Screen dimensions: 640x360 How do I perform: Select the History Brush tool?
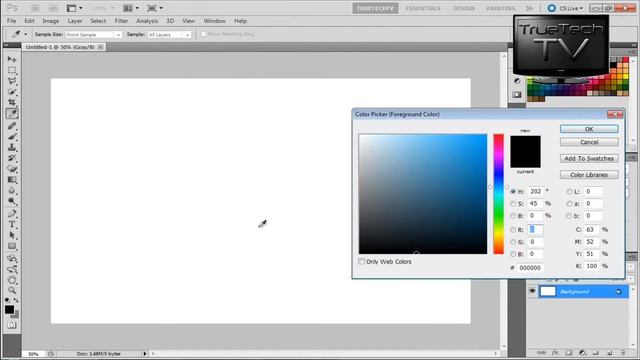(12, 158)
